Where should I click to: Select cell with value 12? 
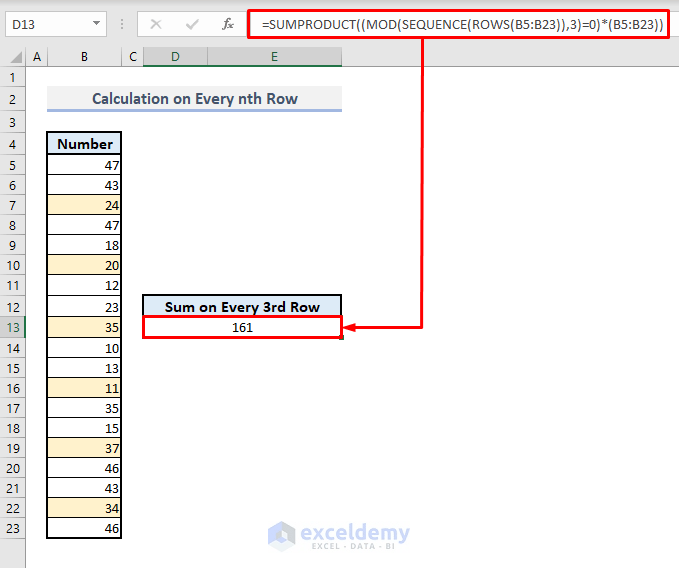click(84, 285)
